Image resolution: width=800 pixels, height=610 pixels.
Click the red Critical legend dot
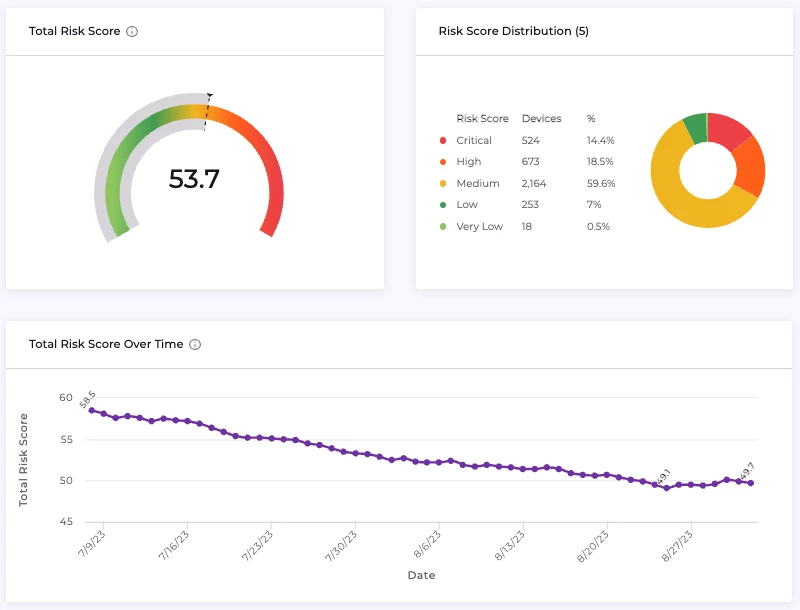[443, 141]
